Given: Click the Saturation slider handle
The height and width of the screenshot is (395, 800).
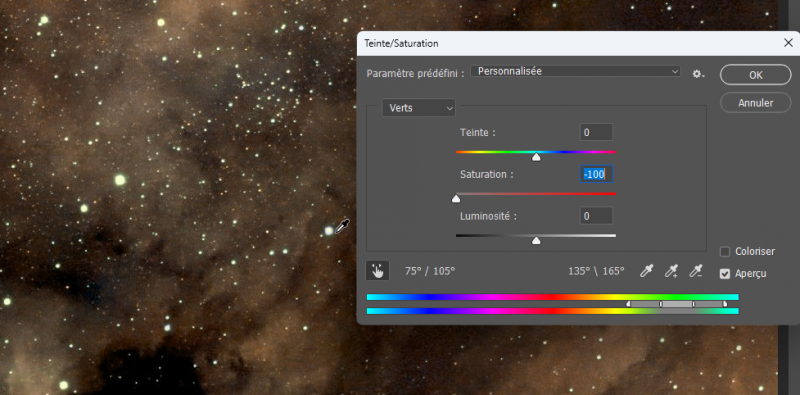Looking at the screenshot, I should click(456, 199).
